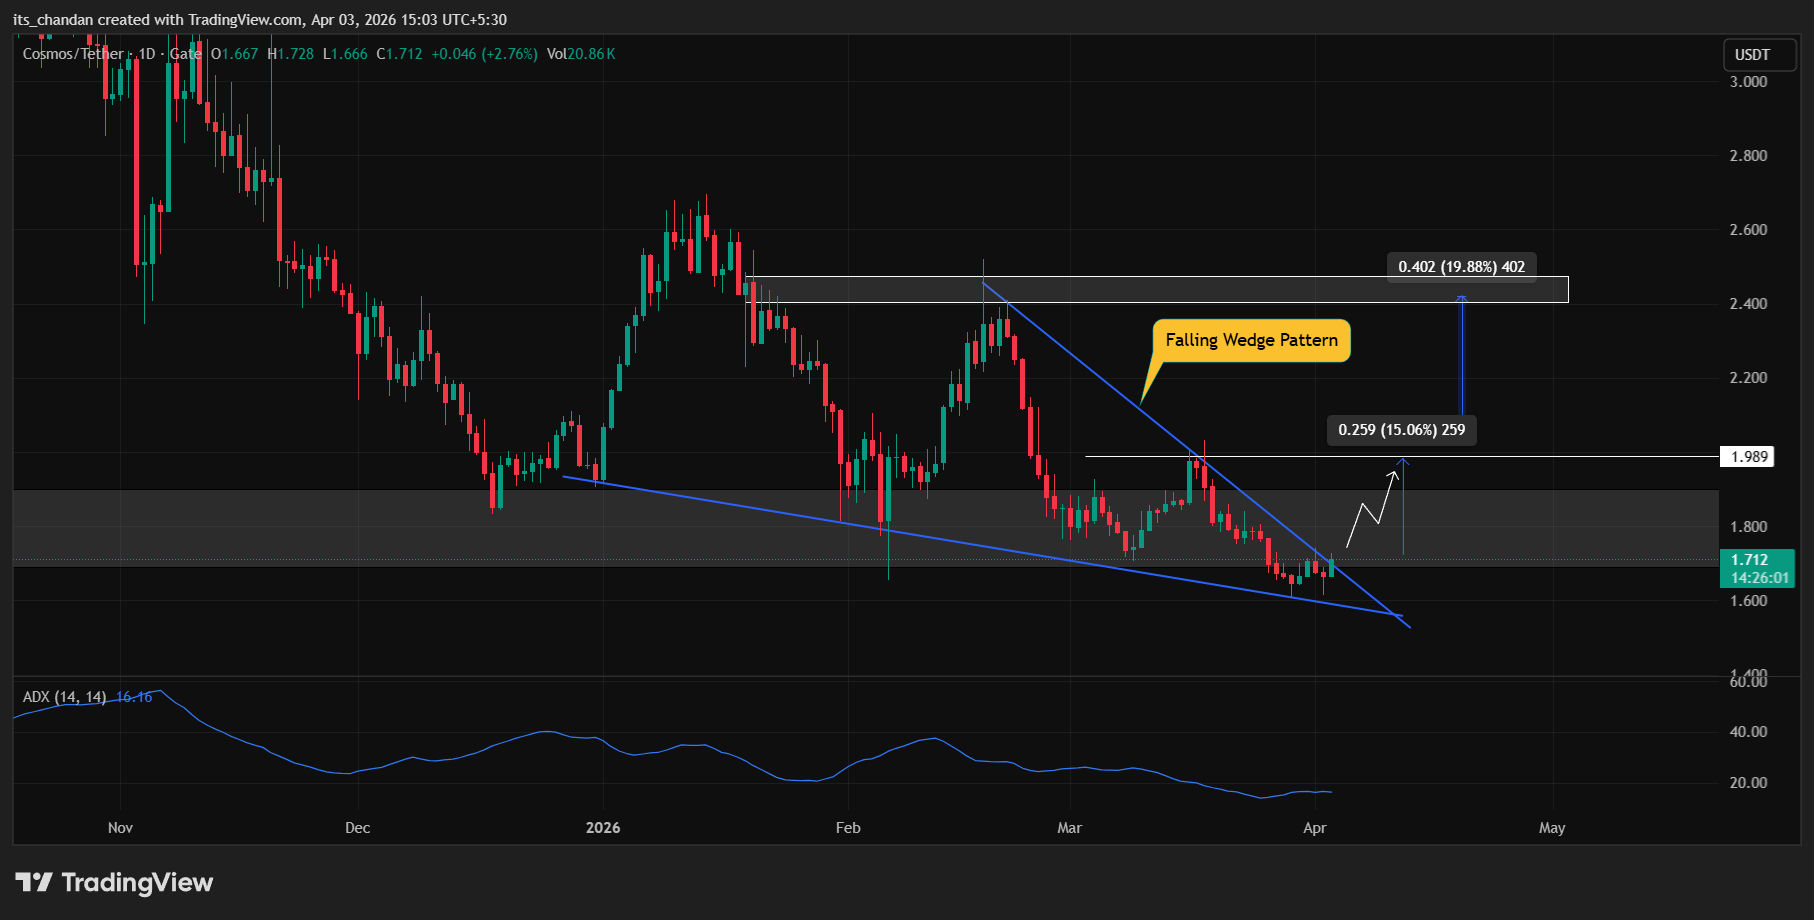Image resolution: width=1814 pixels, height=920 pixels.
Task: Click the 2.400 price scale level
Action: point(1748,304)
